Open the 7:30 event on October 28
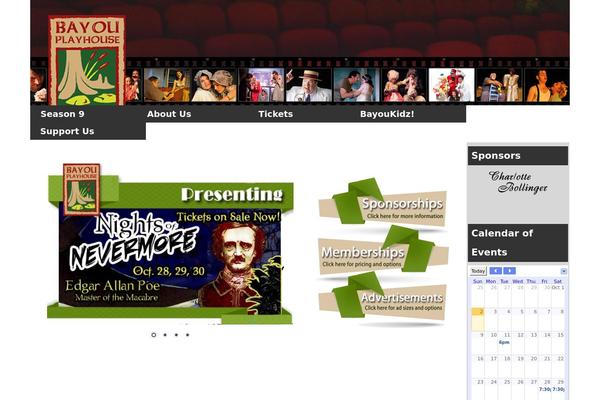Viewport: 600px width, 400px height. click(x=545, y=389)
